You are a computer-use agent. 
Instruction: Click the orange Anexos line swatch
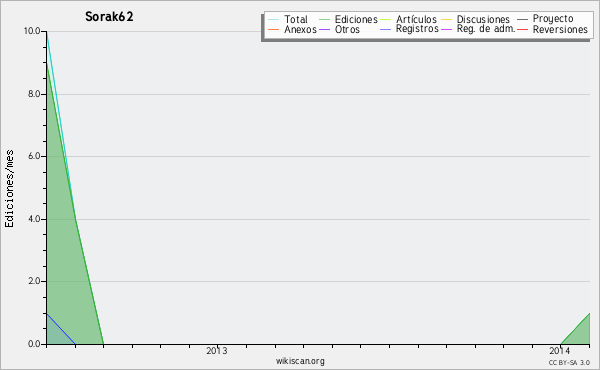[x=274, y=29]
